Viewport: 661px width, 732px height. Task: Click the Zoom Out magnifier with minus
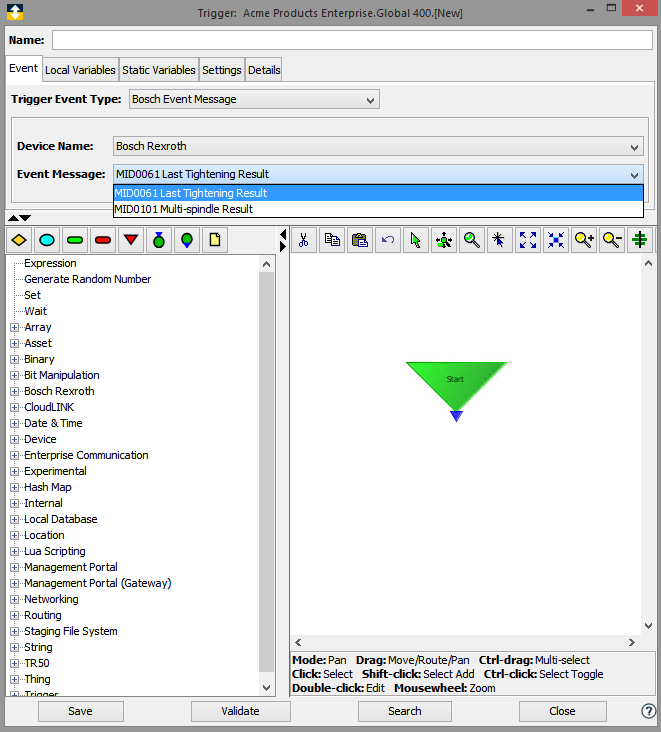pyautogui.click(x=612, y=240)
